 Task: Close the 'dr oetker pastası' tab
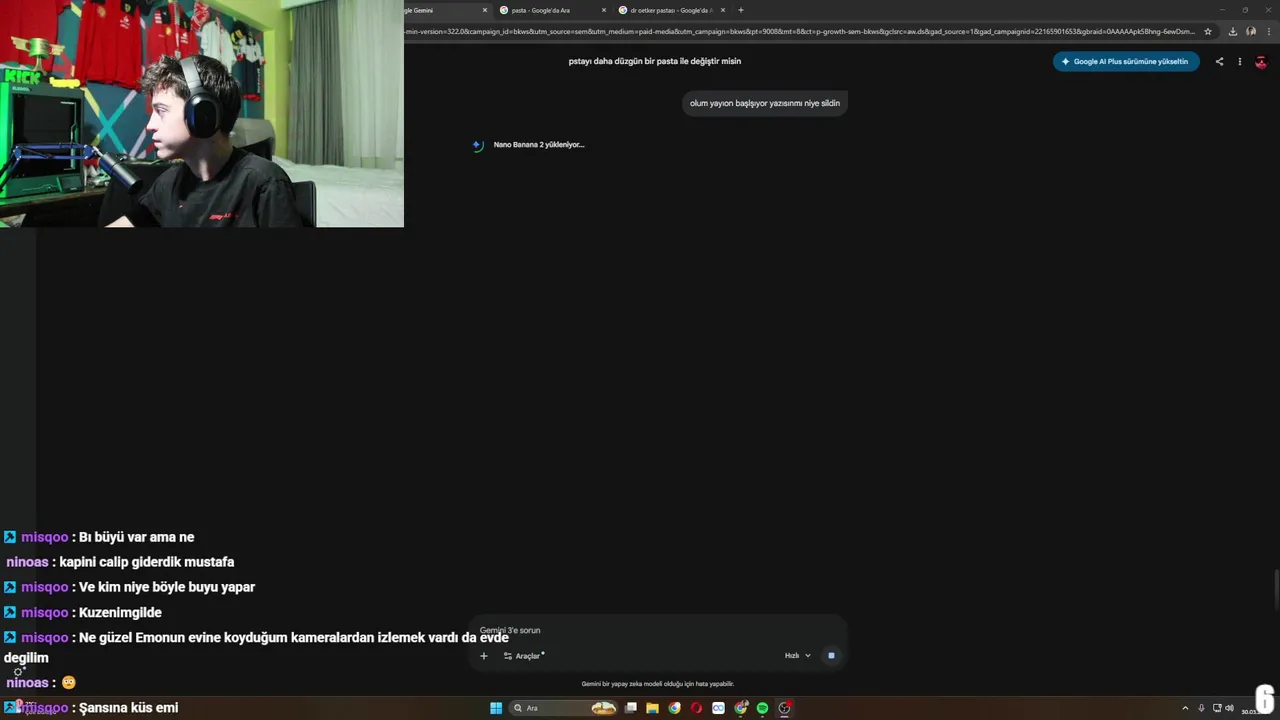(x=723, y=10)
